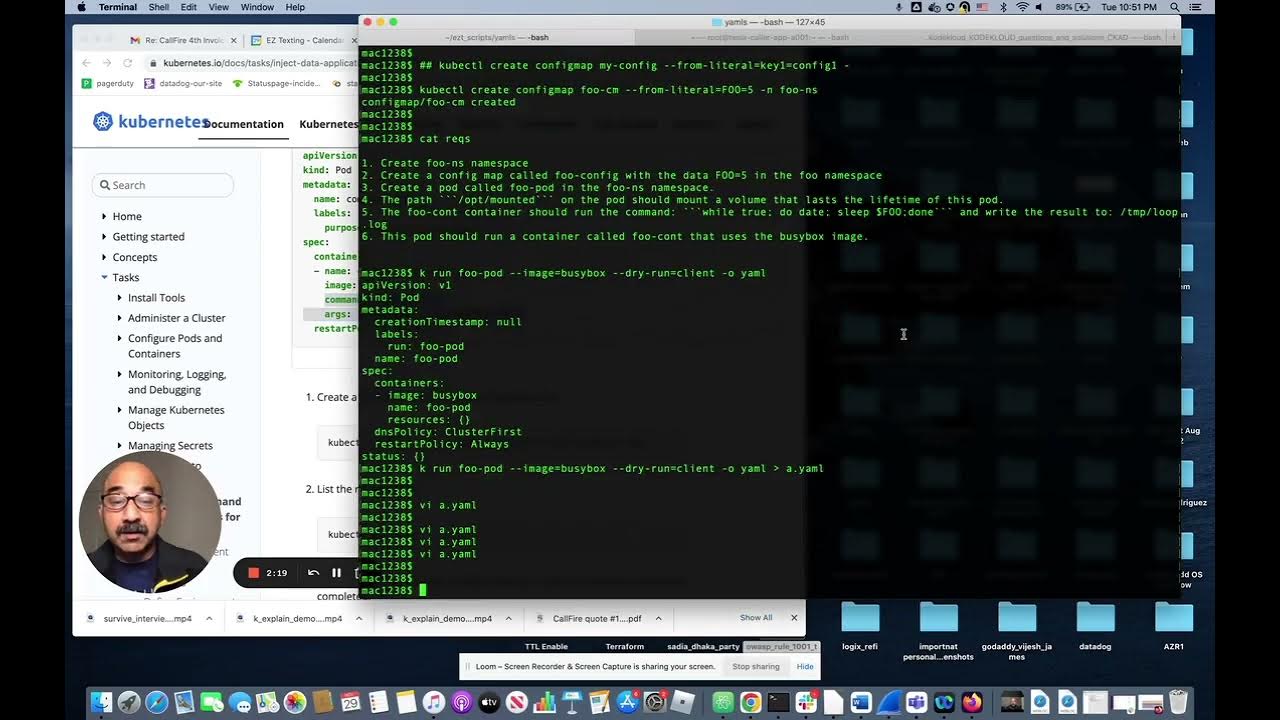
Task: Go back in the Chrome browser
Action: point(86,63)
